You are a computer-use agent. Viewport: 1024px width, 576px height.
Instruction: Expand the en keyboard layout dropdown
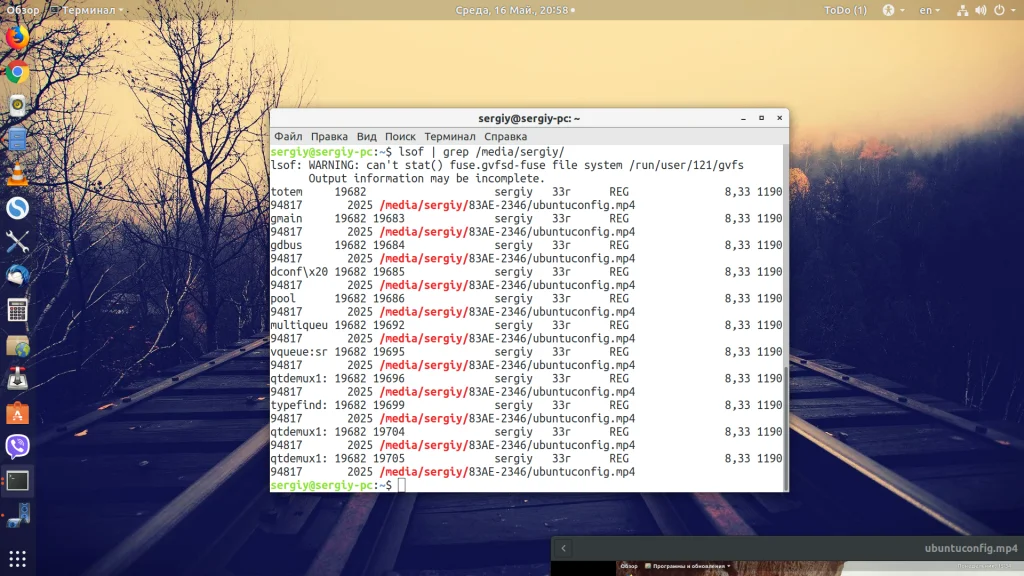[x=929, y=10]
